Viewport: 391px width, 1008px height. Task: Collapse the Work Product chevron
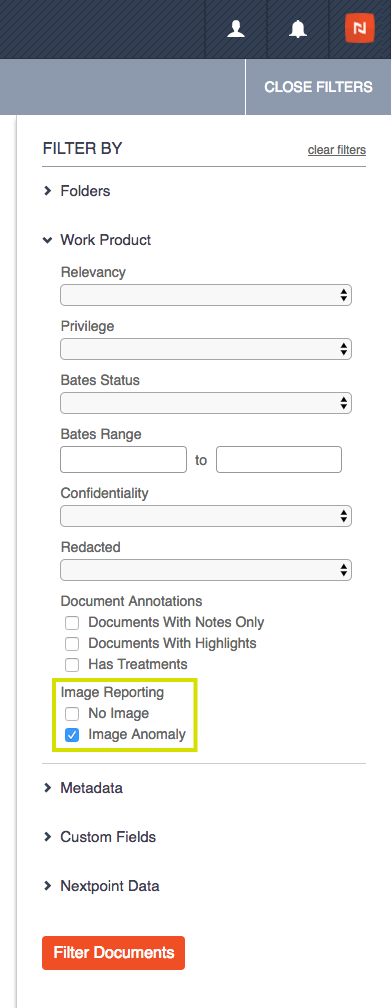(x=47, y=240)
